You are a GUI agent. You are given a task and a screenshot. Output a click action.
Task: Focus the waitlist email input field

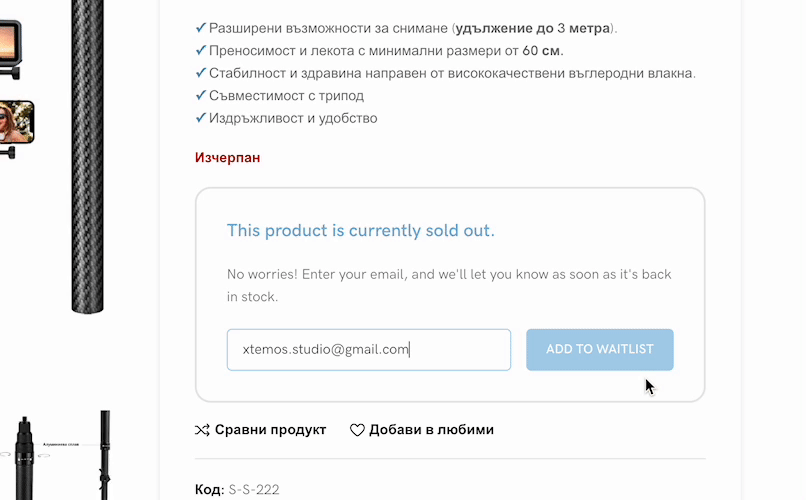click(x=368, y=350)
